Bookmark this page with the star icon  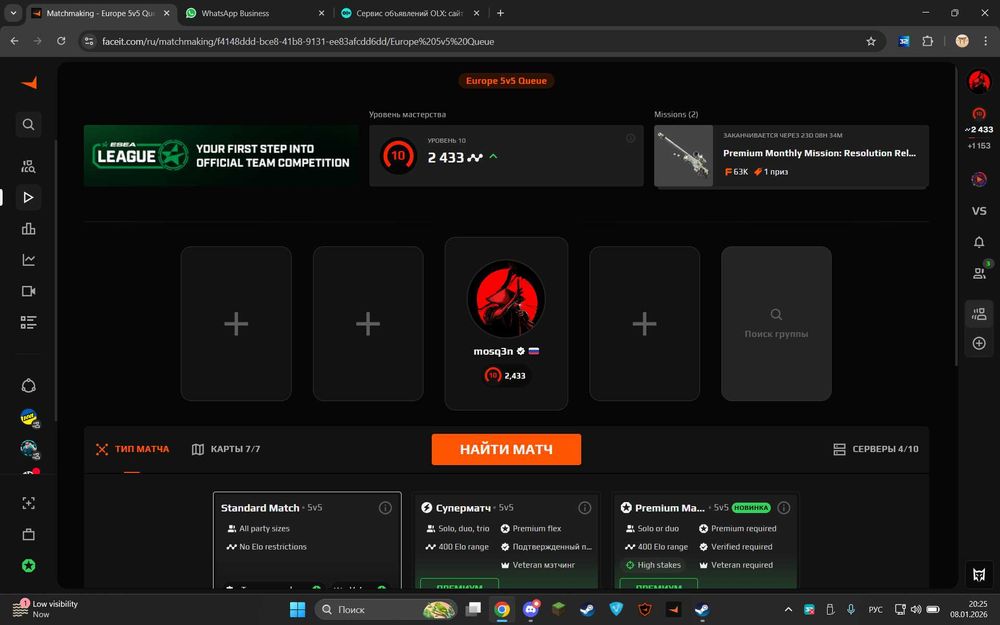[871, 41]
